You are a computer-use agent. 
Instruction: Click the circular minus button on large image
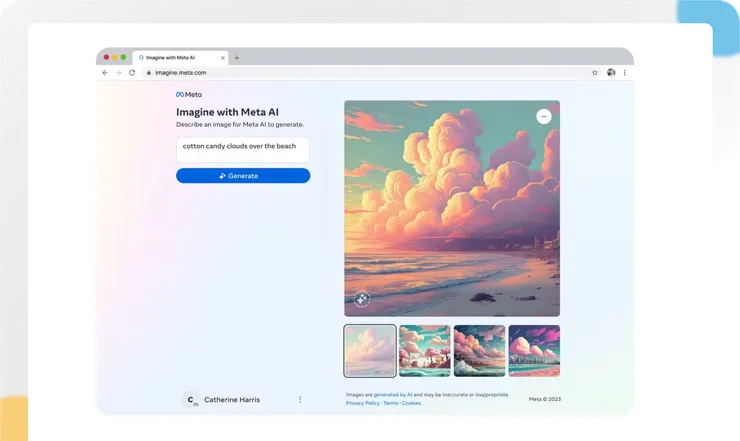[x=544, y=116]
